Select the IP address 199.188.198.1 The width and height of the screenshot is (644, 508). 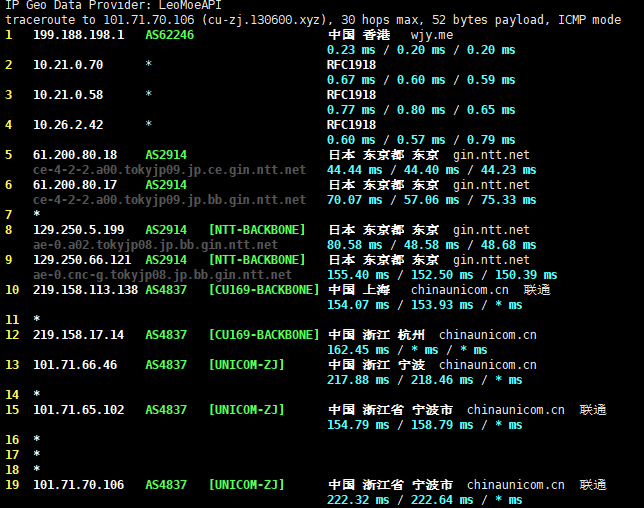tap(78, 35)
